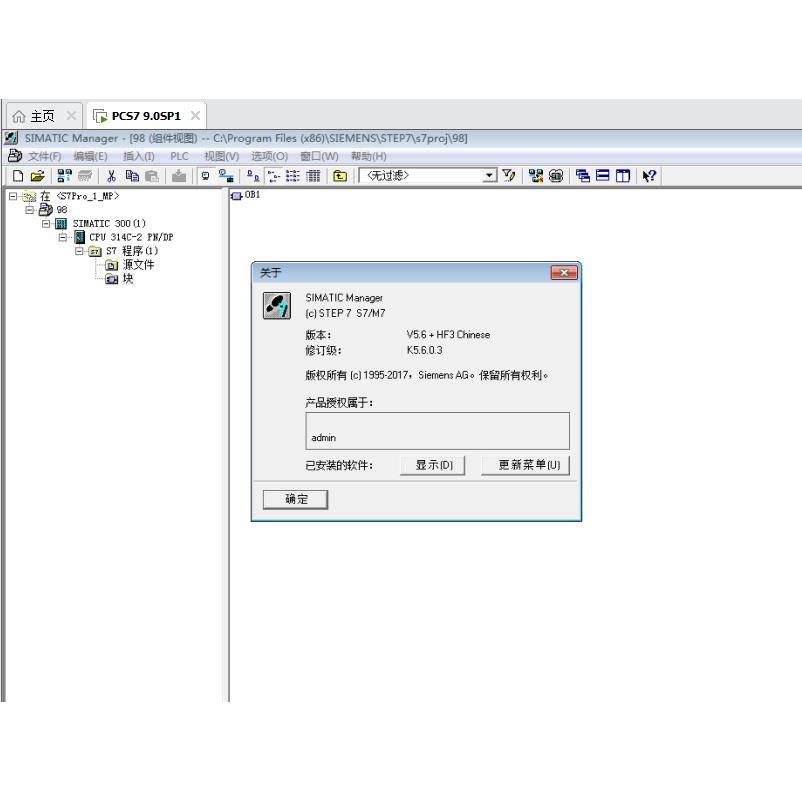802x802 pixels.
Task: Collapse the S7Pro_1_MP root node
Action: click(13, 196)
